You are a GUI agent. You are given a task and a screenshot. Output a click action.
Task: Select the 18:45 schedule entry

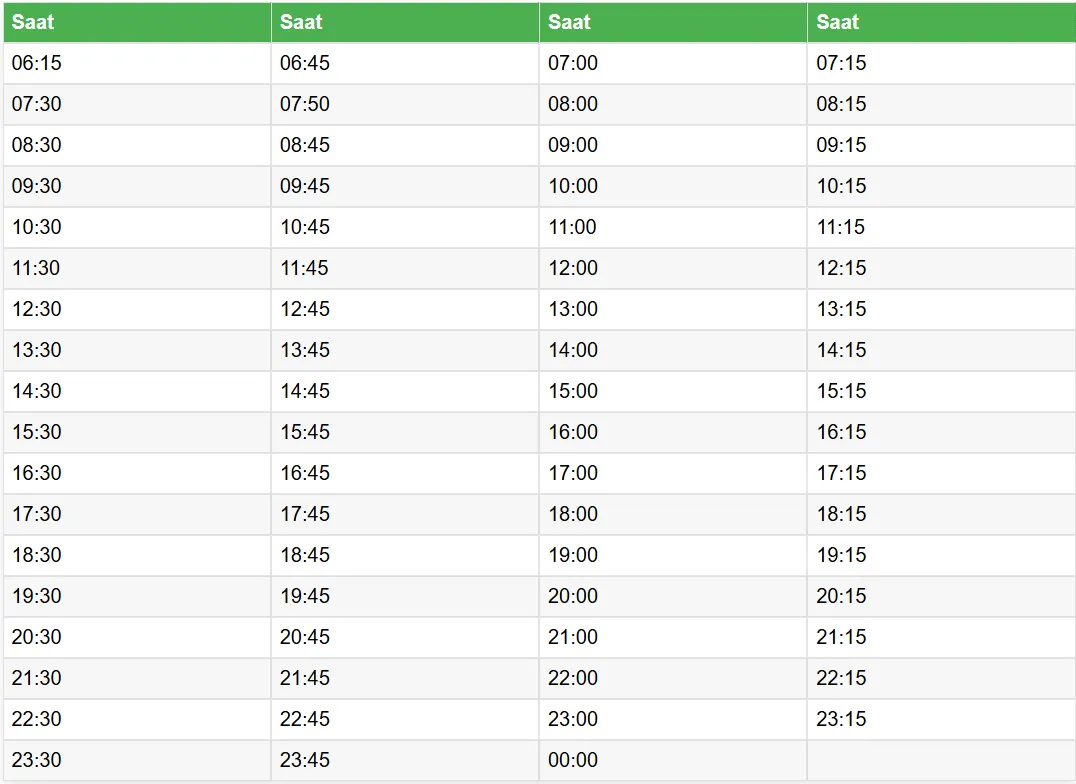(305, 555)
